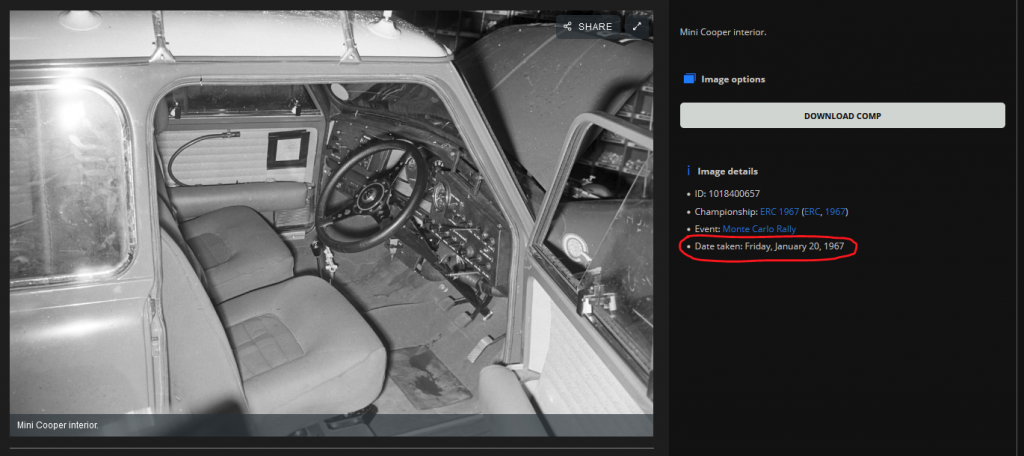The width and height of the screenshot is (1024, 456).
Task: Click the Championship label in details
Action: [x=726, y=211]
